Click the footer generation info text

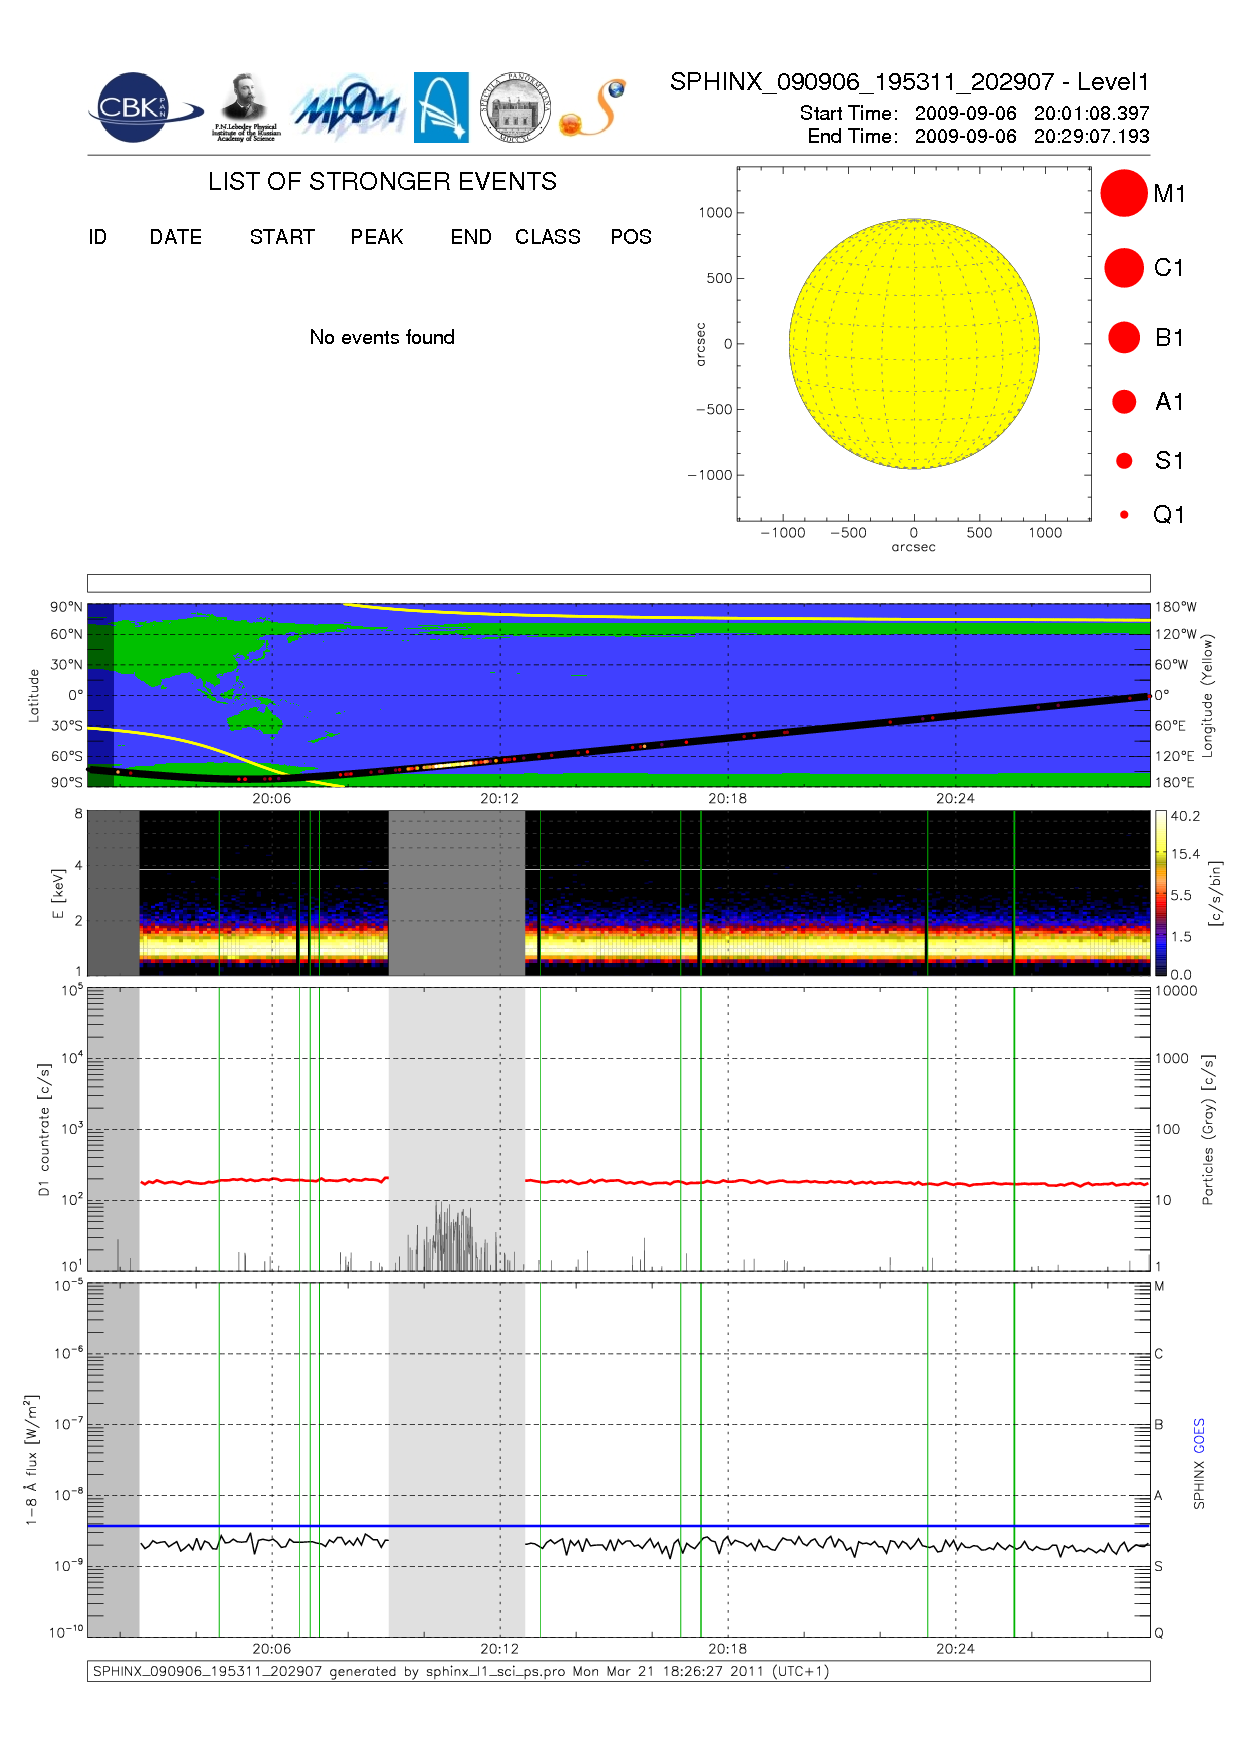coord(460,1671)
